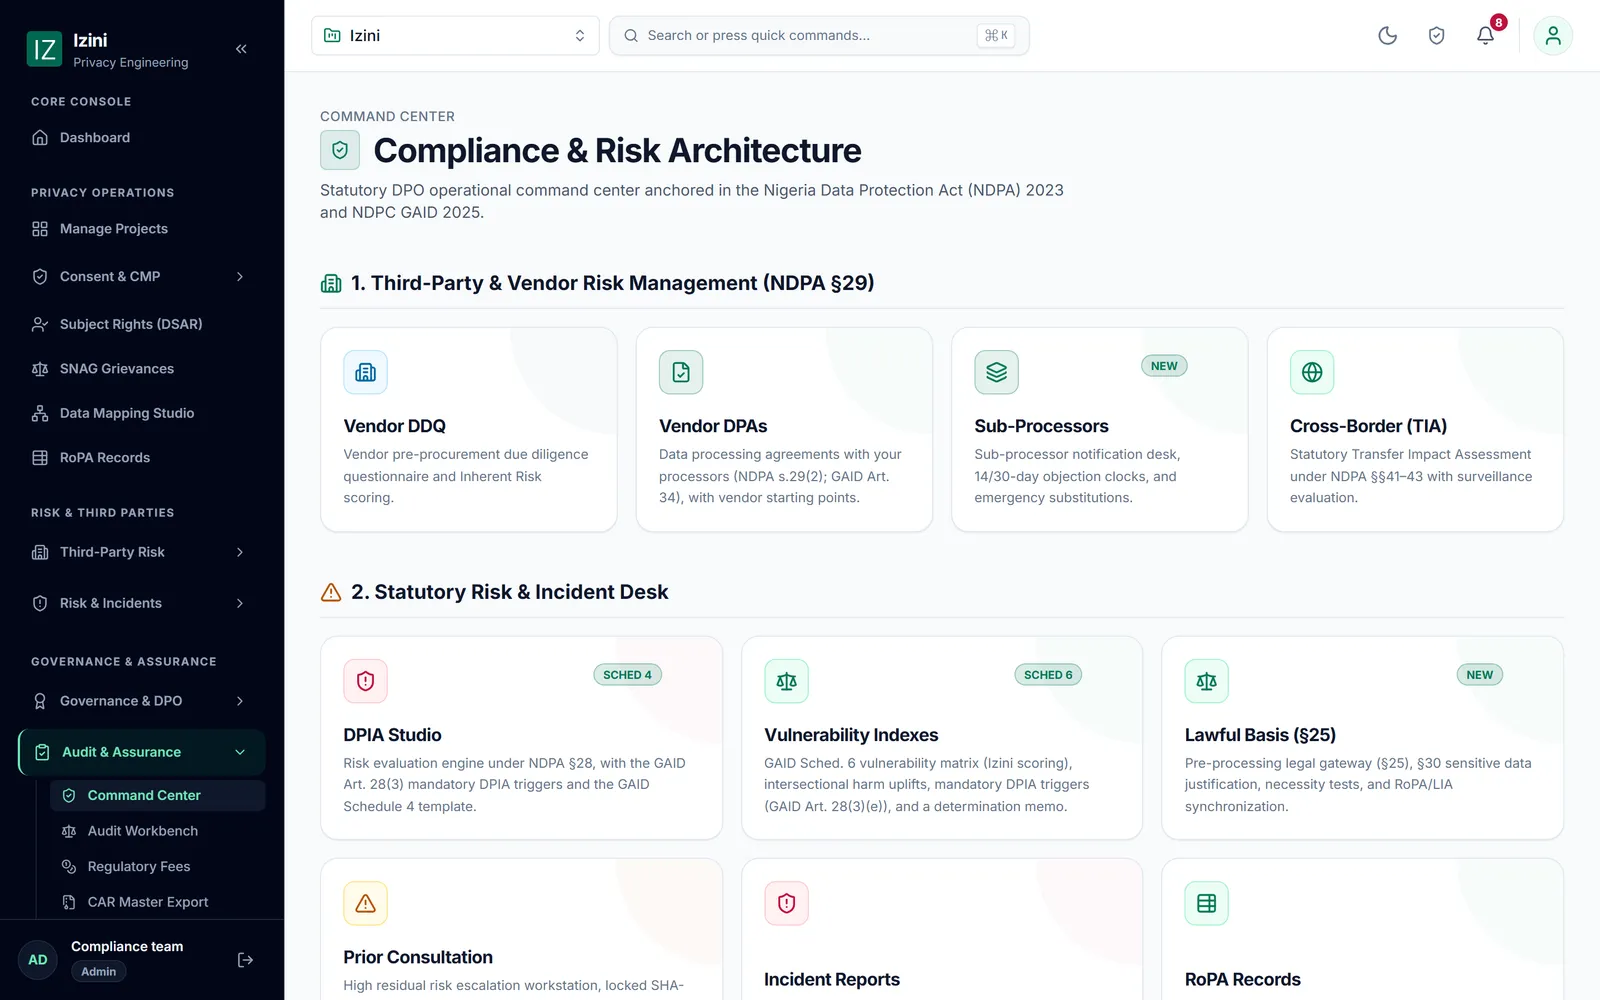Open RoPA Records in the sidebar
Screen dimensions: 1600x1000
pyautogui.click(x=142, y=458)
